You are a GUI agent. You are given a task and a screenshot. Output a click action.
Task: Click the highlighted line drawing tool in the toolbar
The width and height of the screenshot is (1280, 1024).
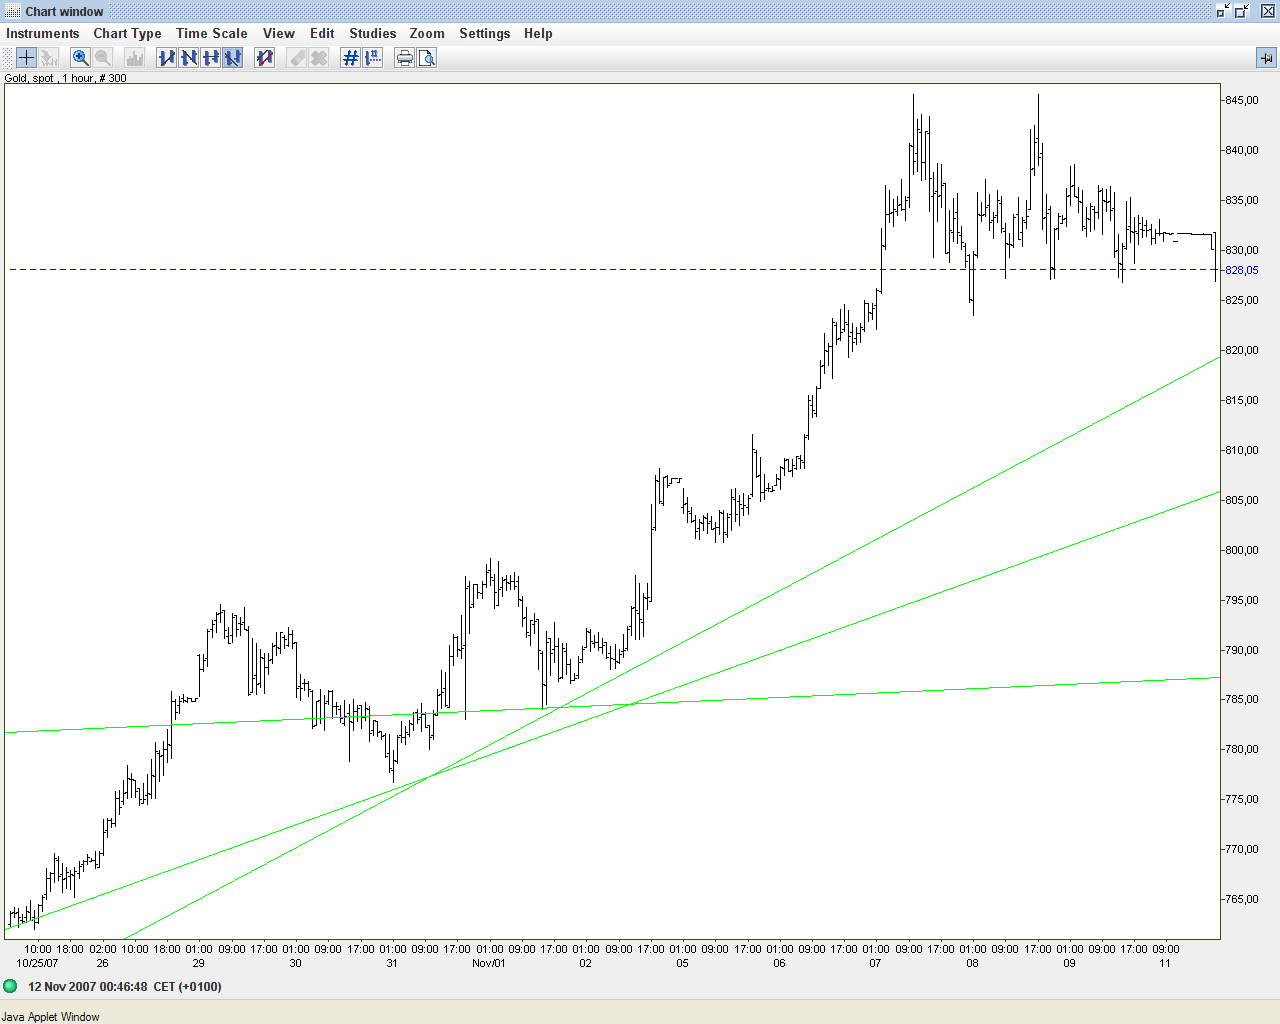(x=233, y=58)
